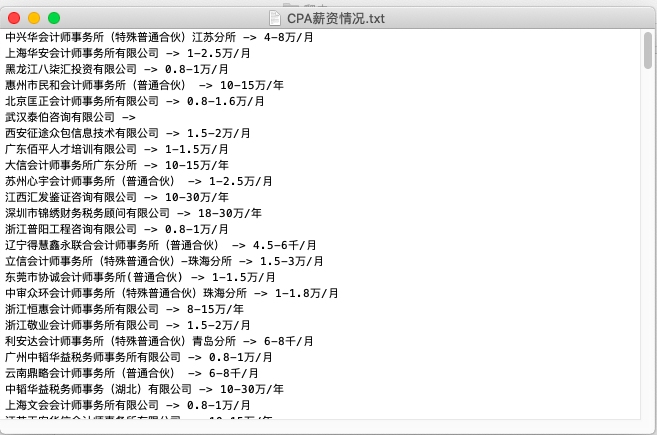Click the line 江西汇发鉴证咨询有限公司
This screenshot has width=657, height=435.
coord(117,197)
